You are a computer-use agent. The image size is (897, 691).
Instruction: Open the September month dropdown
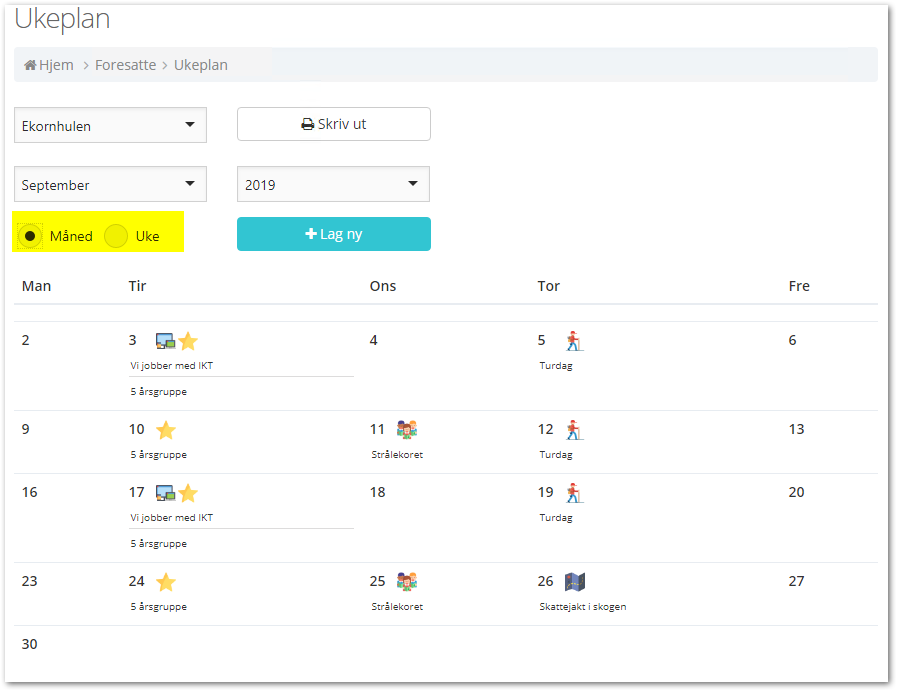pyautogui.click(x=110, y=185)
